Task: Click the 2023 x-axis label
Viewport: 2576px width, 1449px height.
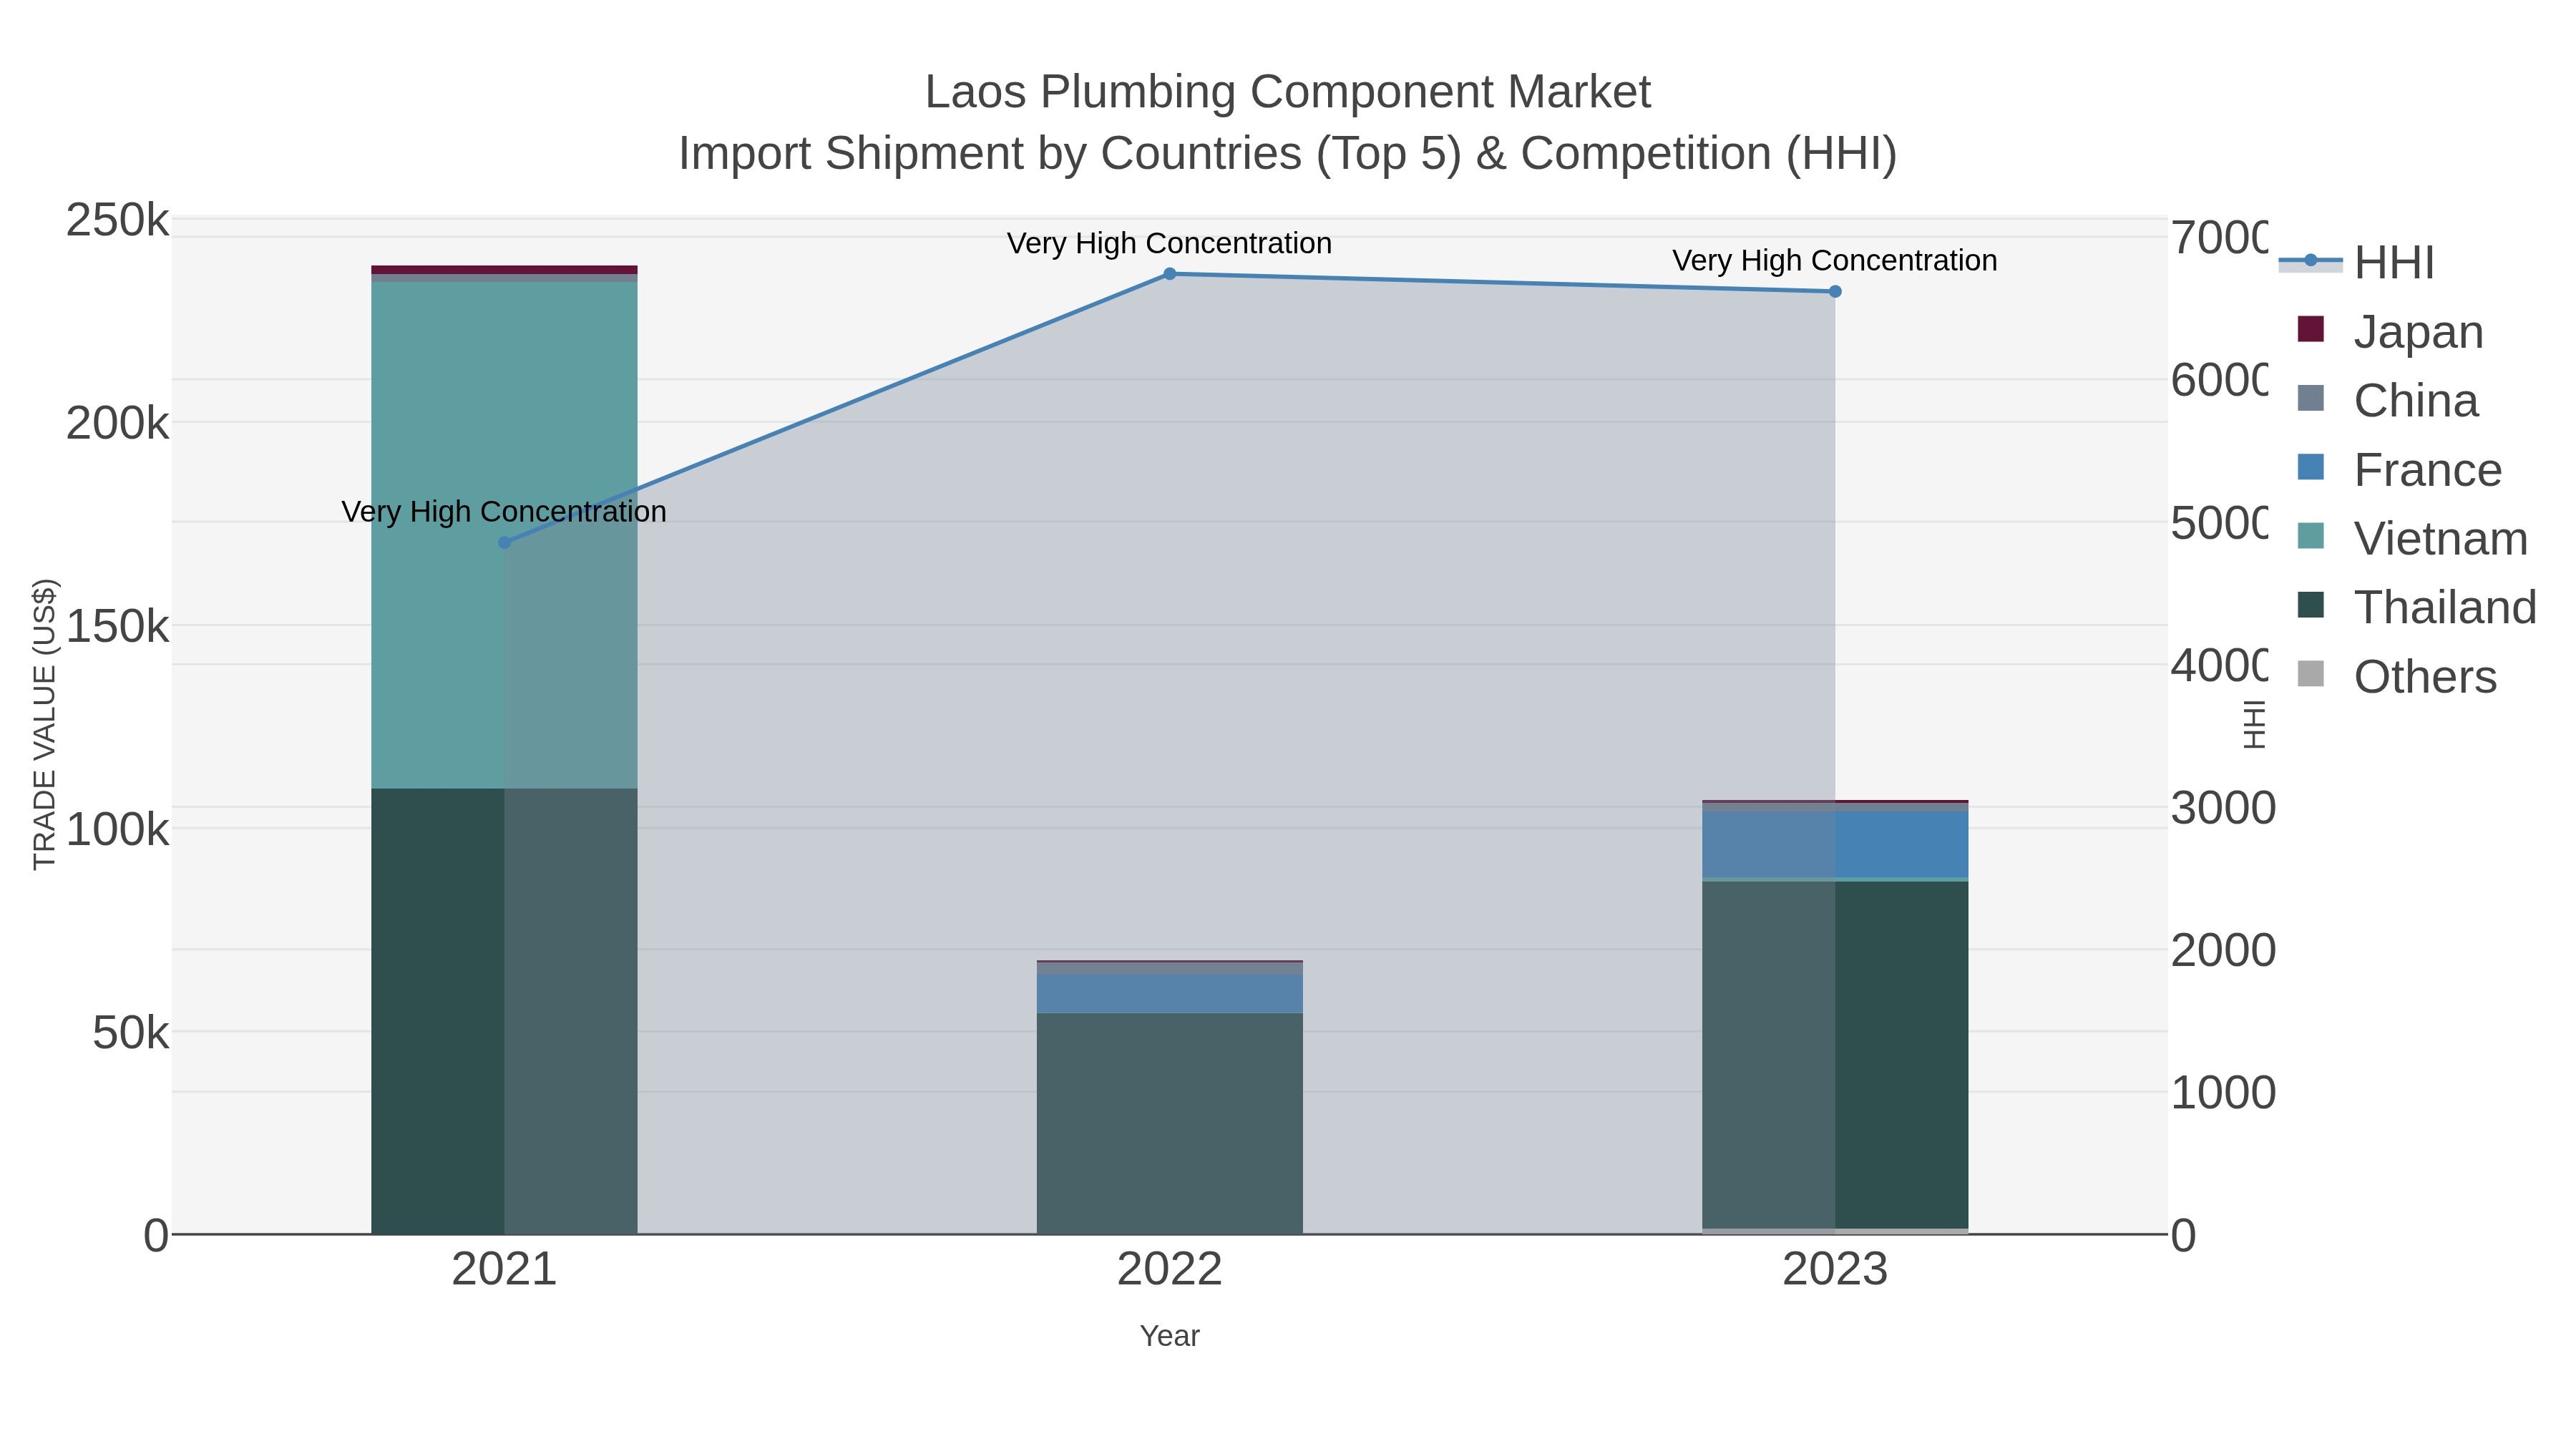Action: point(1835,1270)
